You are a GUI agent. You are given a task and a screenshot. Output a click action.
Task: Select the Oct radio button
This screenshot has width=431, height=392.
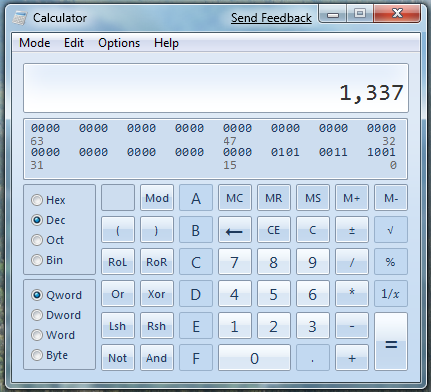47,240
